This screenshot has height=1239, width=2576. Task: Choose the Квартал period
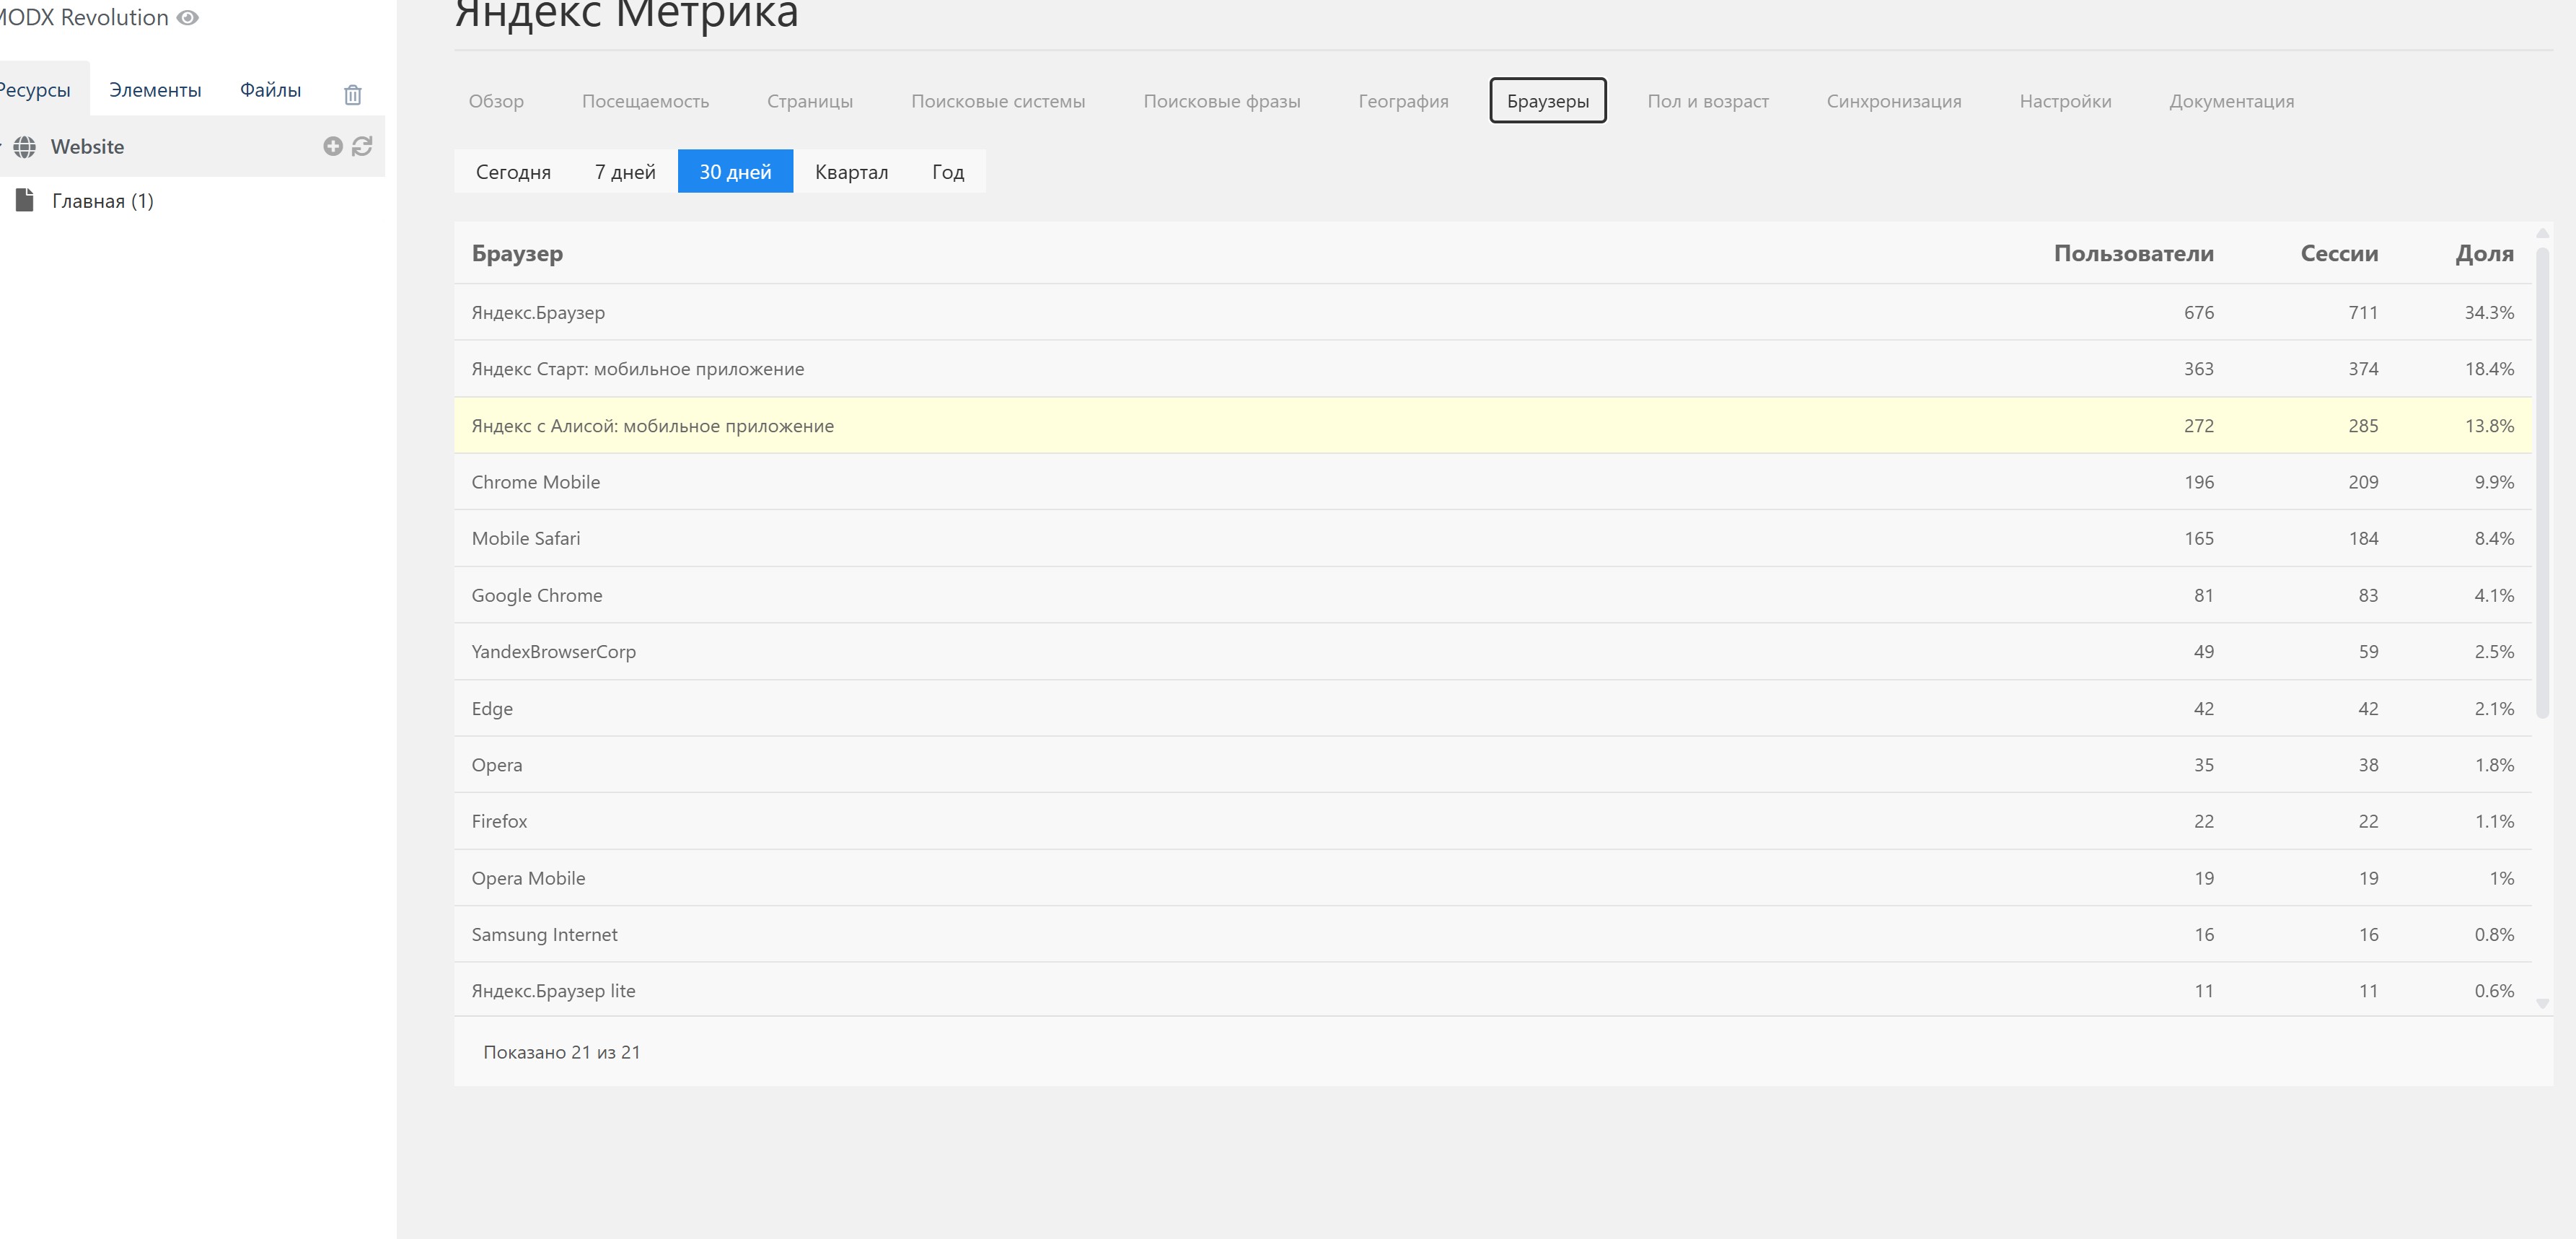(x=851, y=172)
